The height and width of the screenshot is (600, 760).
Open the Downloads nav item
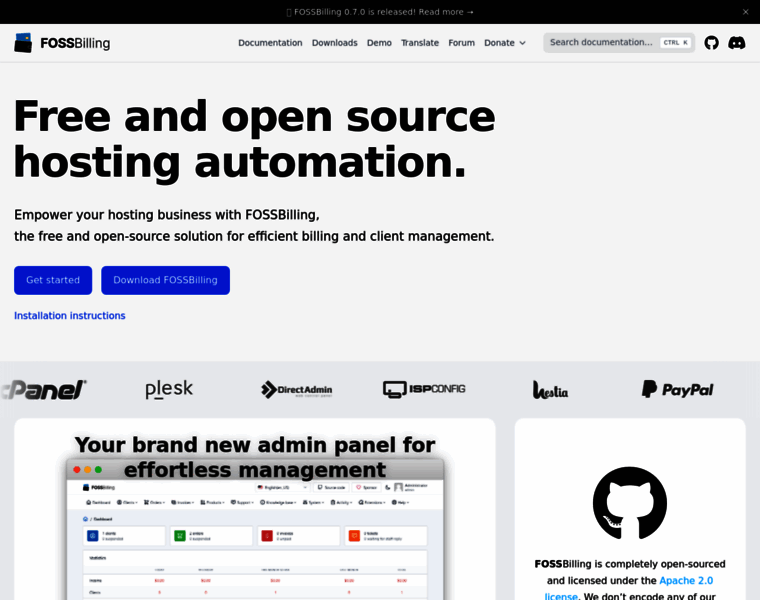click(334, 43)
